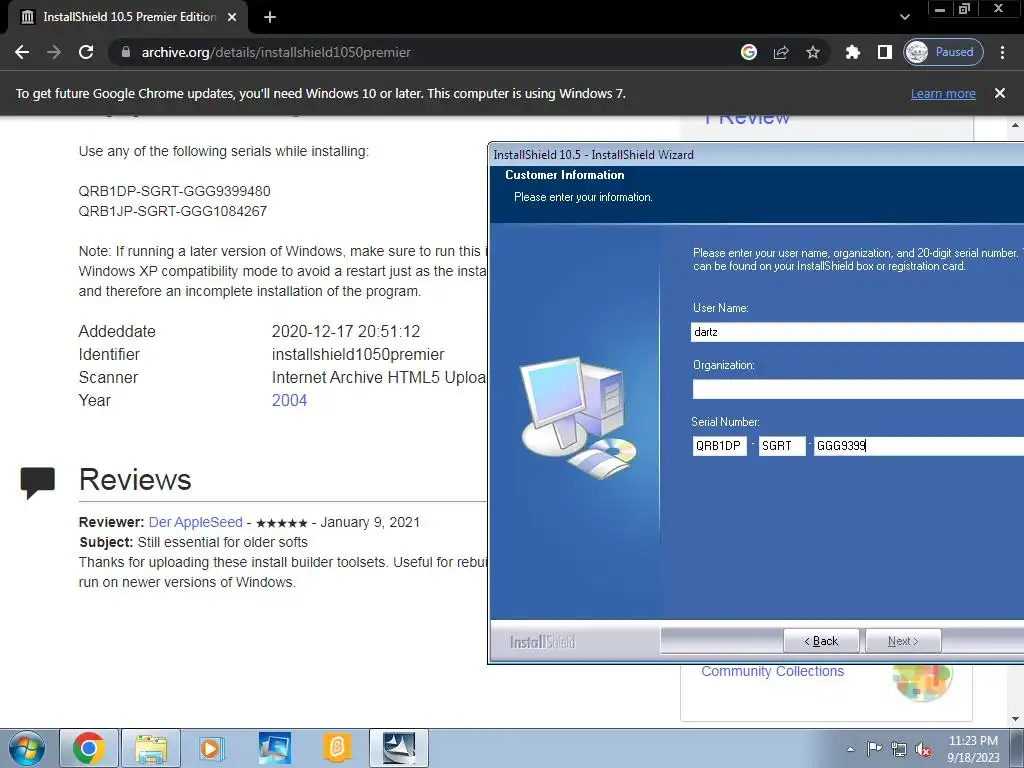Click Back in the InstallShield Wizard
Viewport: 1024px width, 768px height.
coord(821,641)
